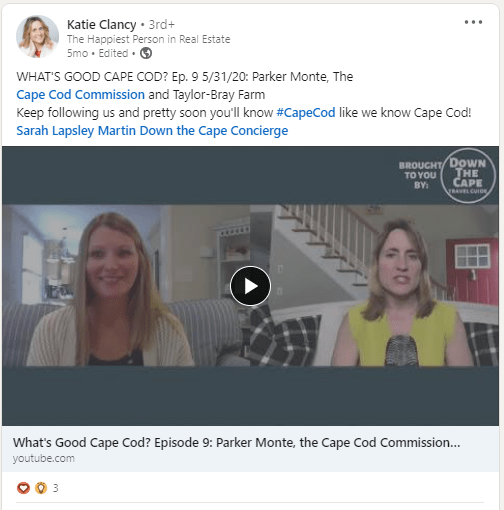Open the post options three-dot menu

tap(473, 22)
